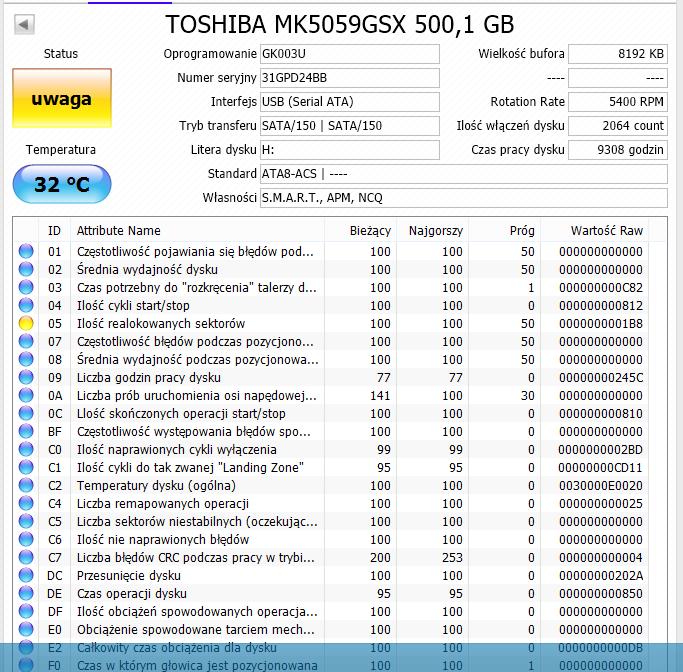Screen dimensions: 683x672
Task: Click the Najgorszy column header
Action: (x=432, y=230)
